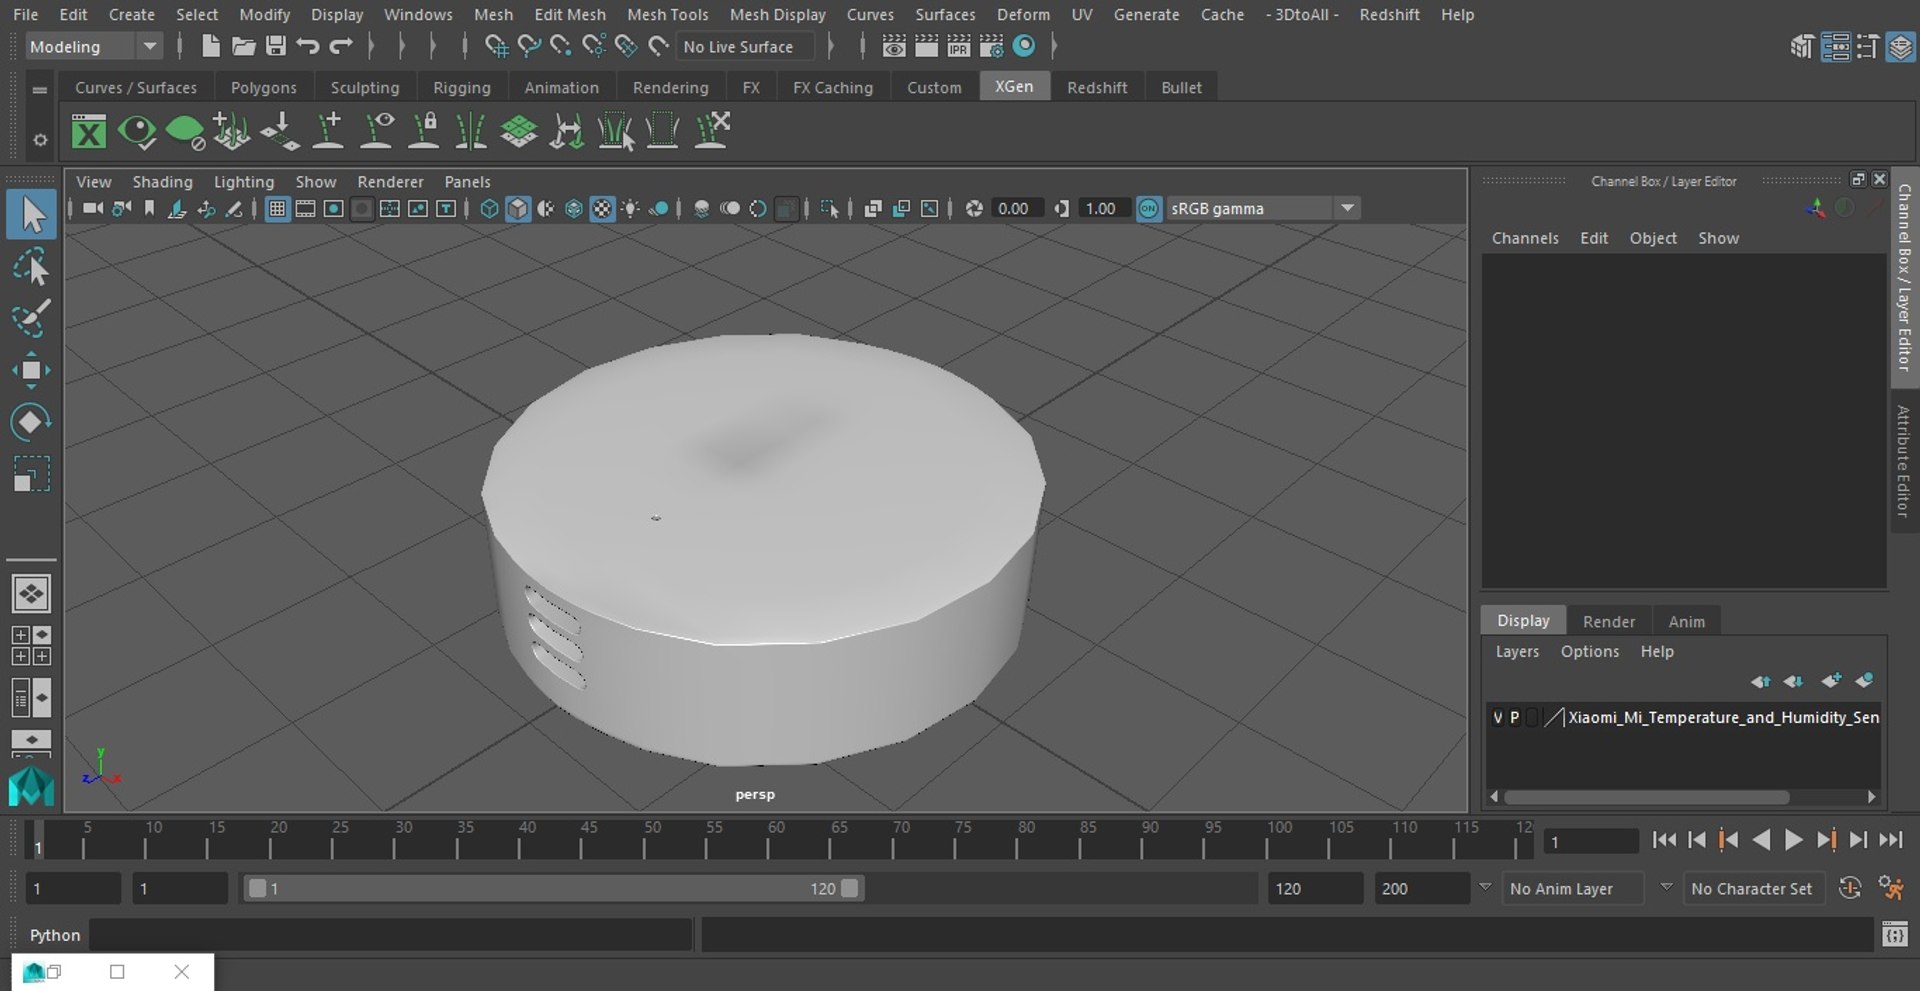This screenshot has width=1920, height=991.
Task: Open the Layers menu in layer editor
Action: [1516, 651]
